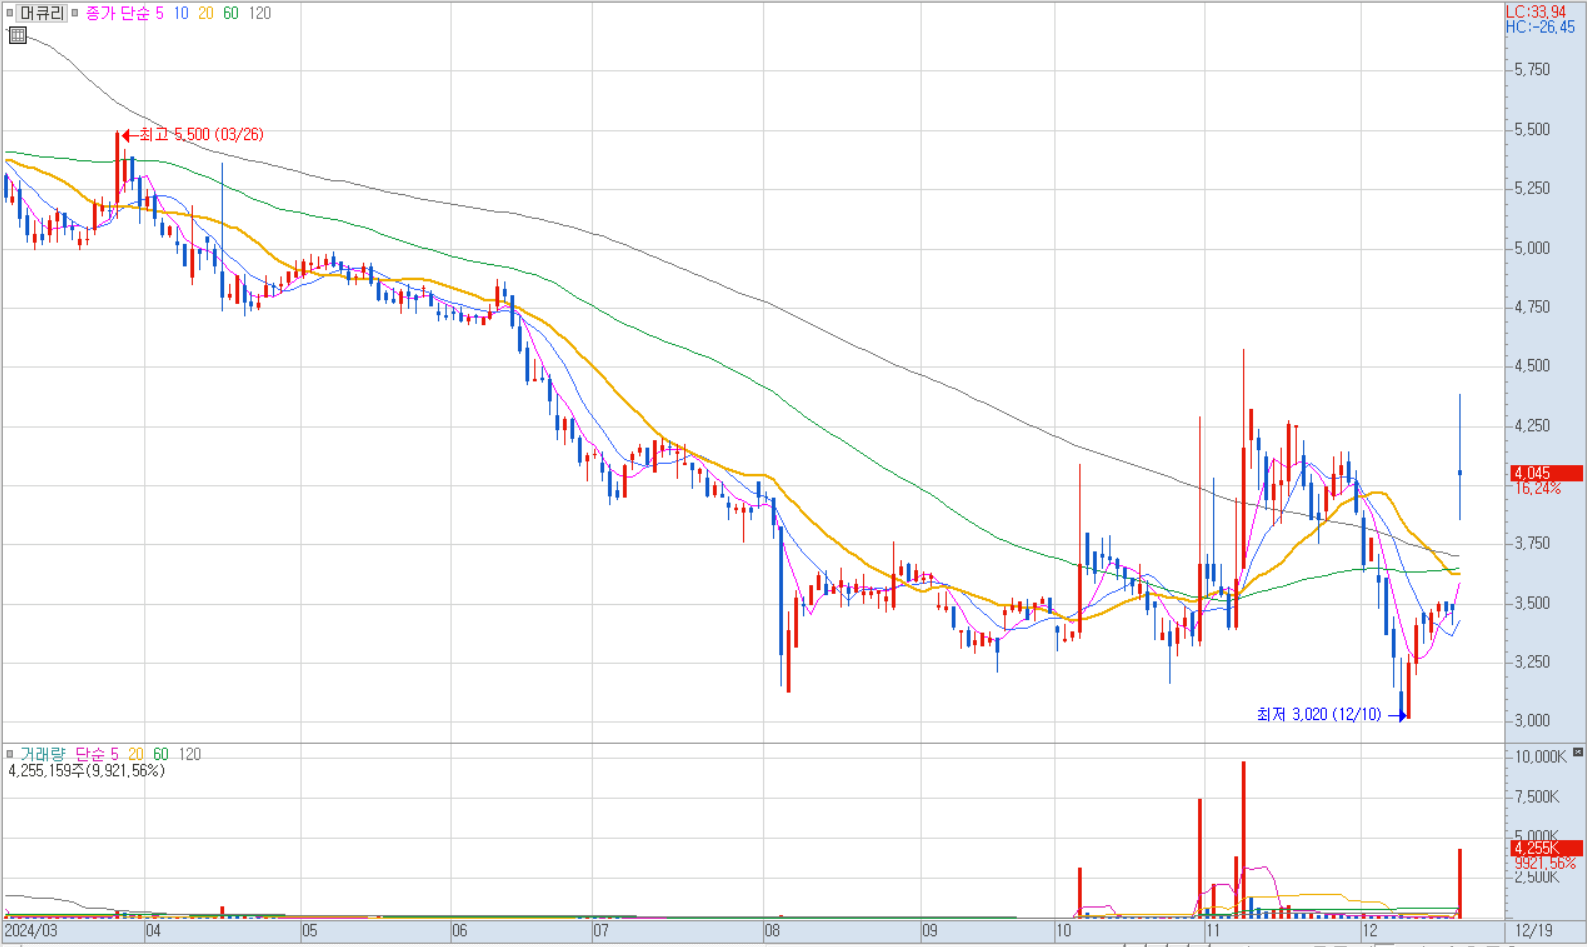Click the 4,750 price axis label
1587x947 pixels.
point(1532,307)
